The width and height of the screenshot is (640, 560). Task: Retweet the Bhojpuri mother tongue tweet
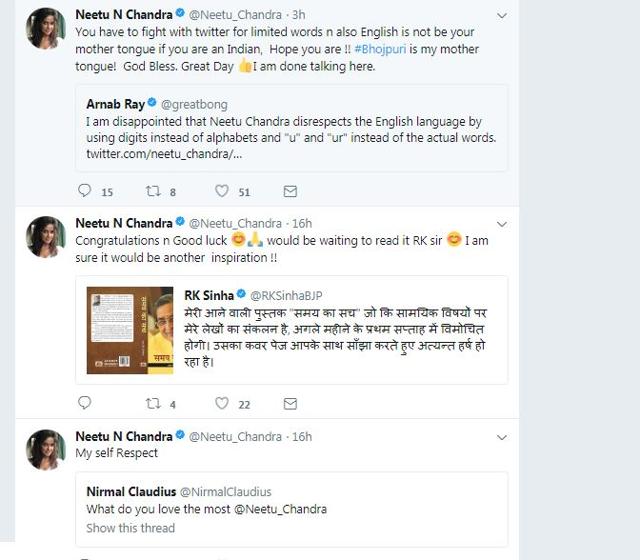pyautogui.click(x=154, y=191)
